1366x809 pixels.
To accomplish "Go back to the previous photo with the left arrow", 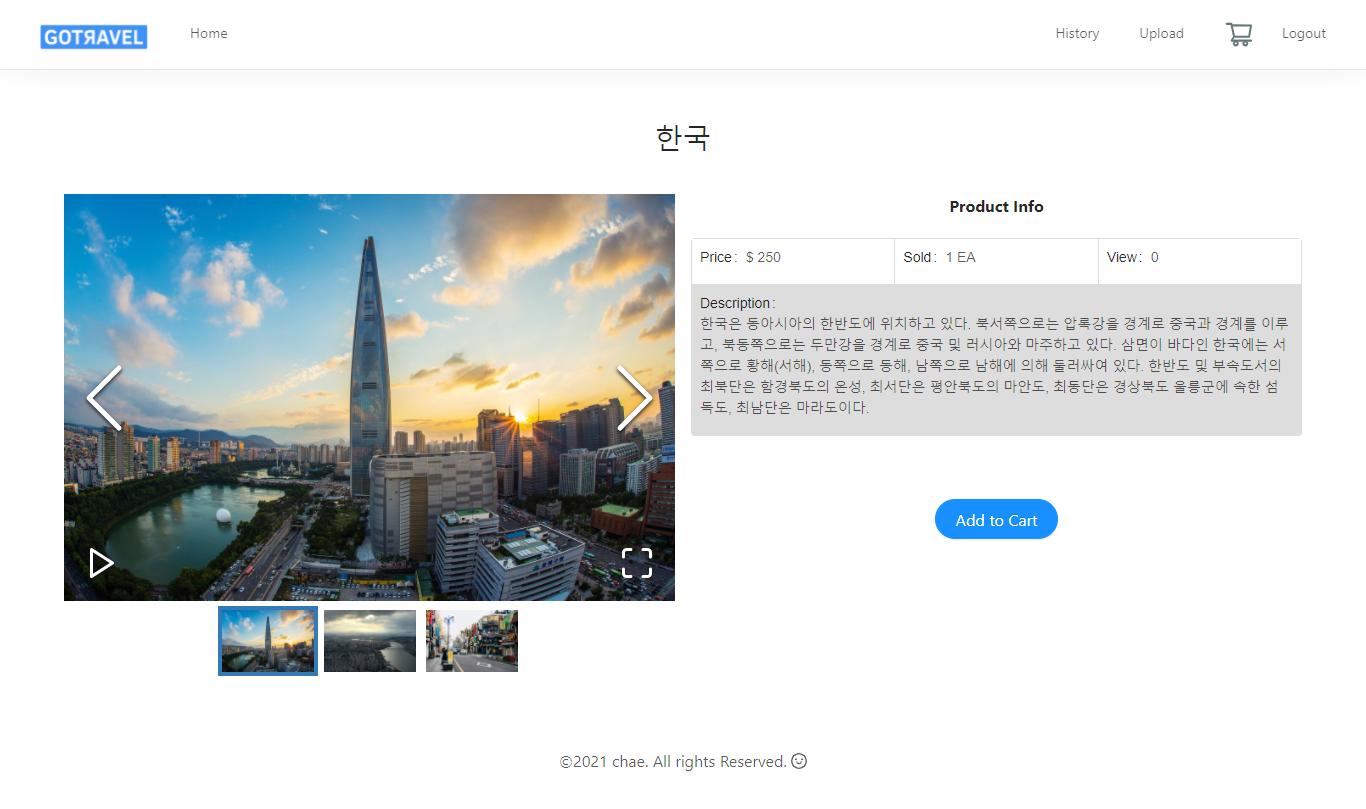I will (x=104, y=397).
